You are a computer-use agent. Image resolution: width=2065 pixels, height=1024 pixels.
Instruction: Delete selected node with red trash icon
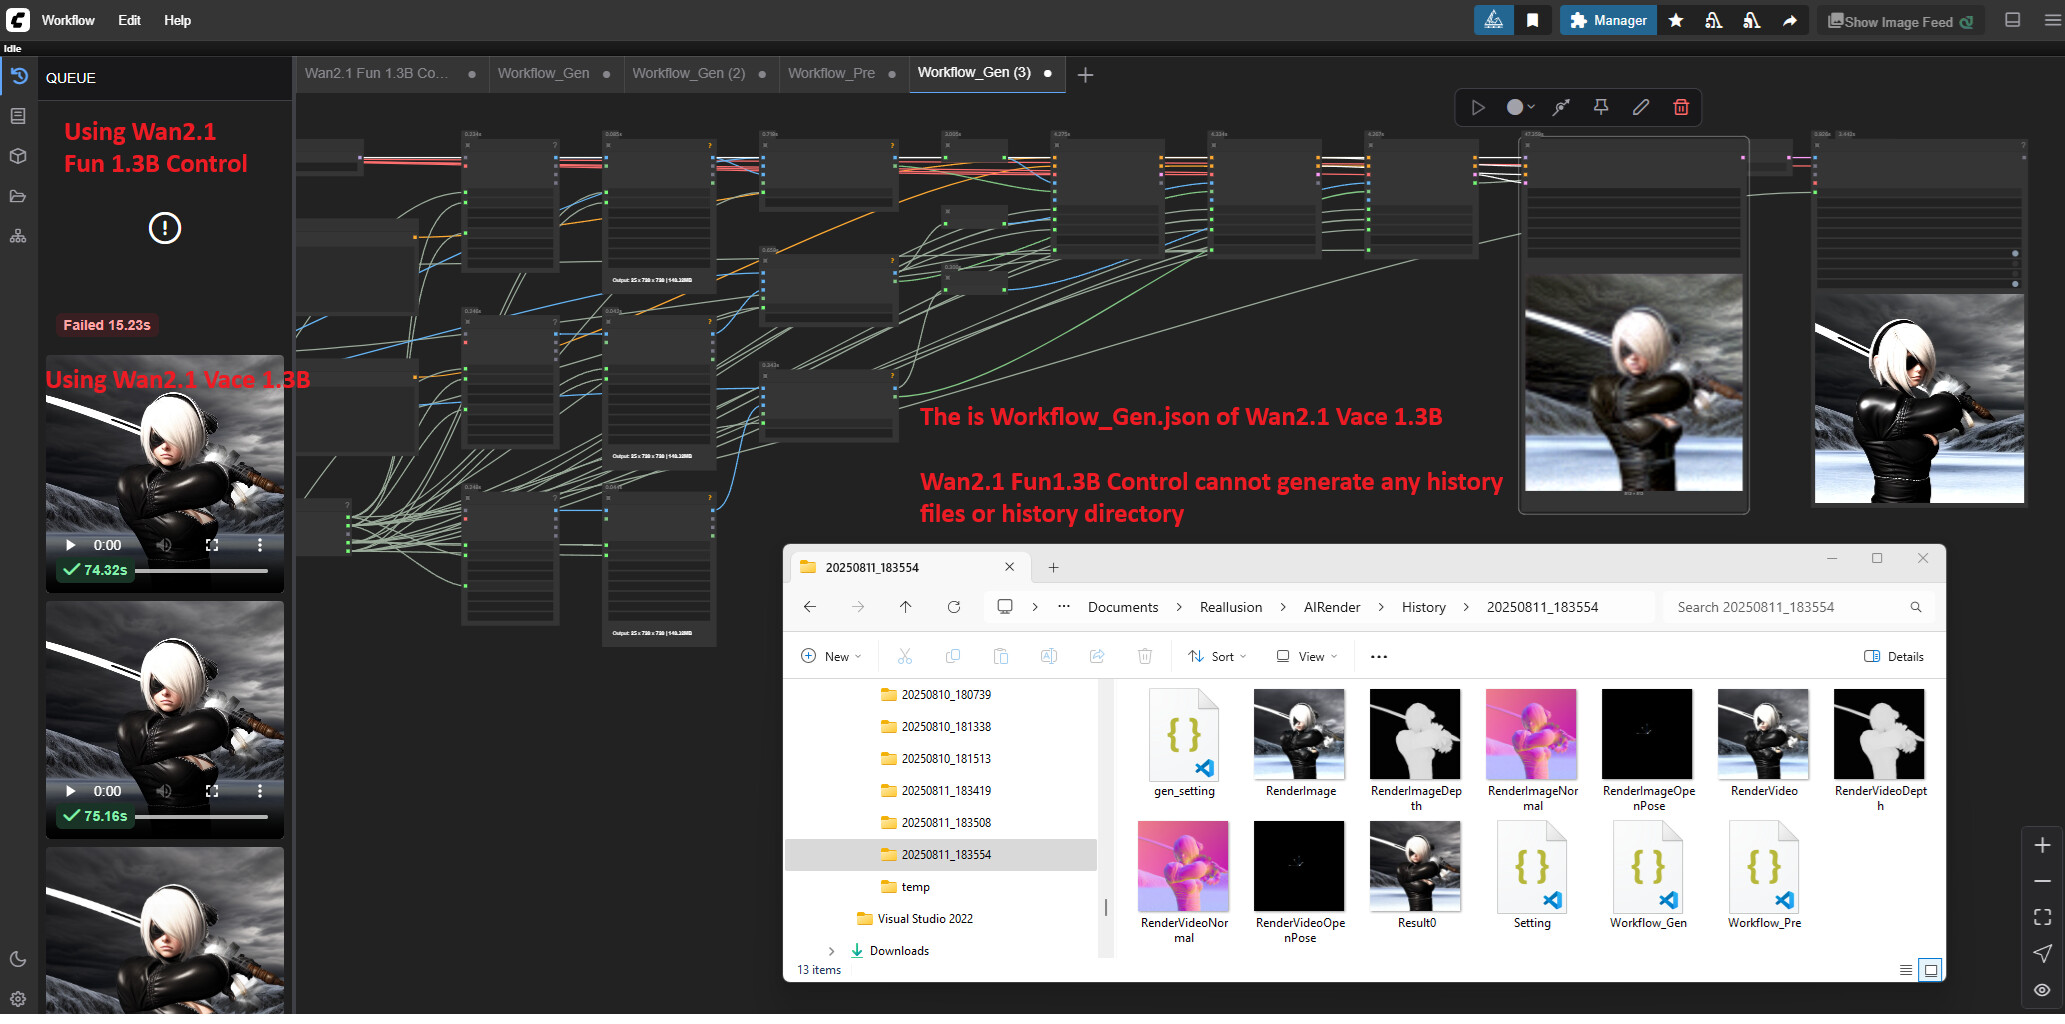pos(1681,107)
